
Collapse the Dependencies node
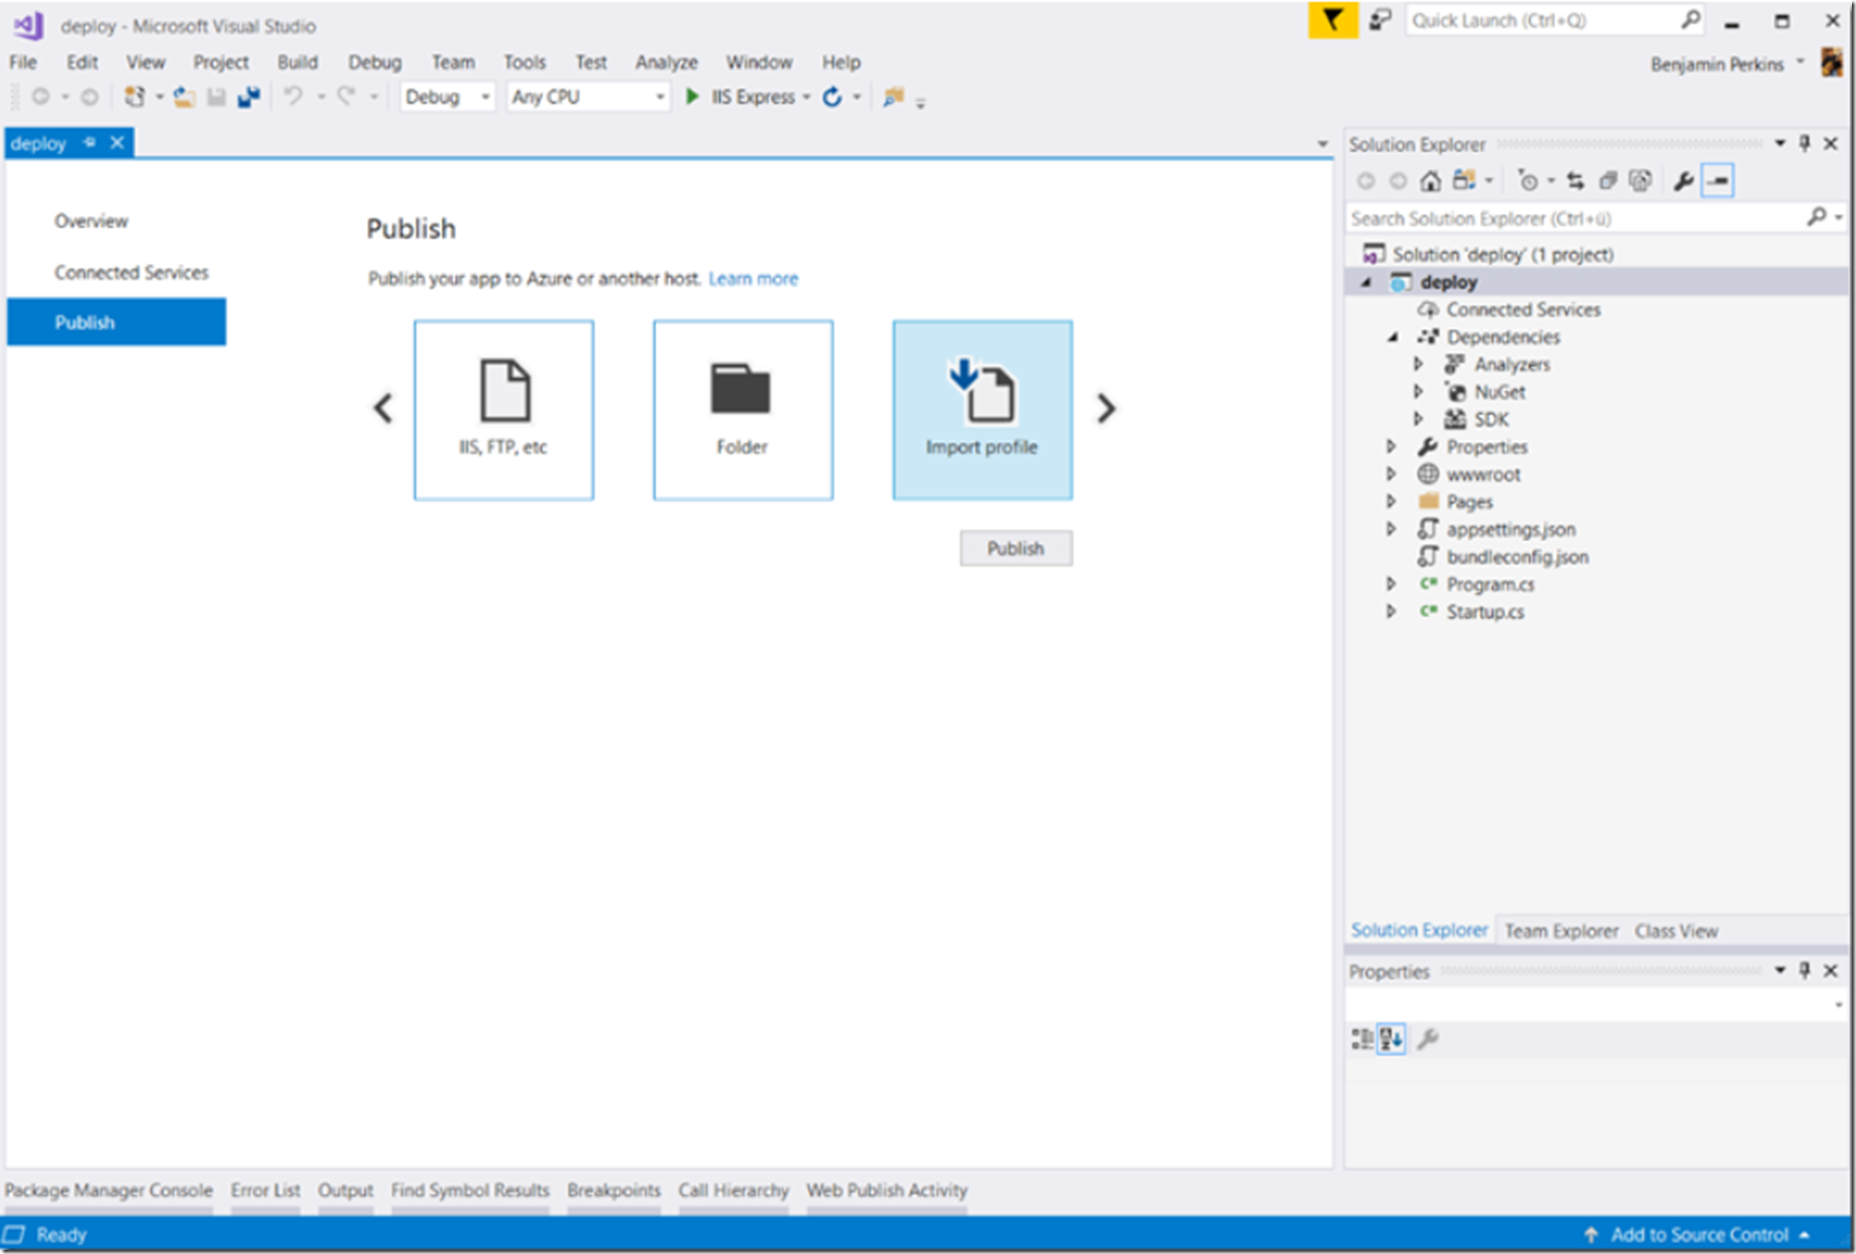pyautogui.click(x=1392, y=337)
